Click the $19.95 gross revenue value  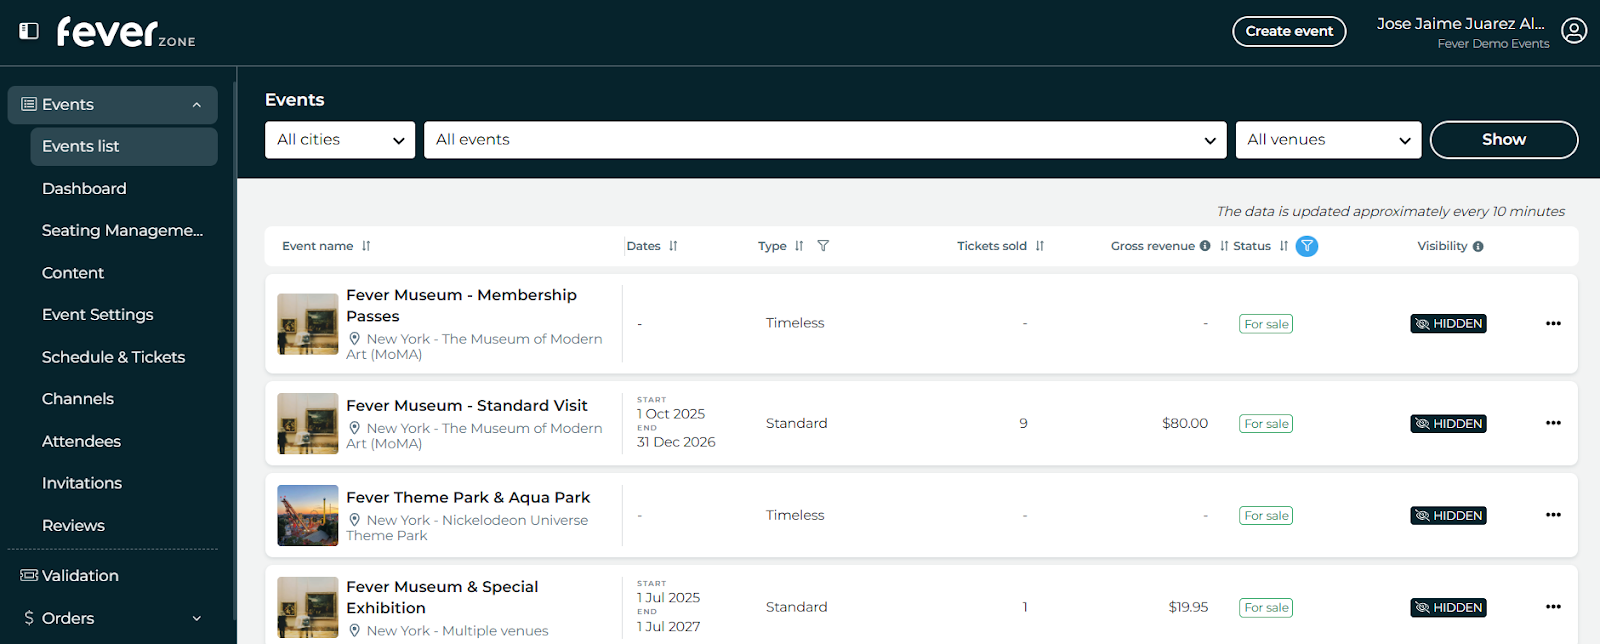1188,607
